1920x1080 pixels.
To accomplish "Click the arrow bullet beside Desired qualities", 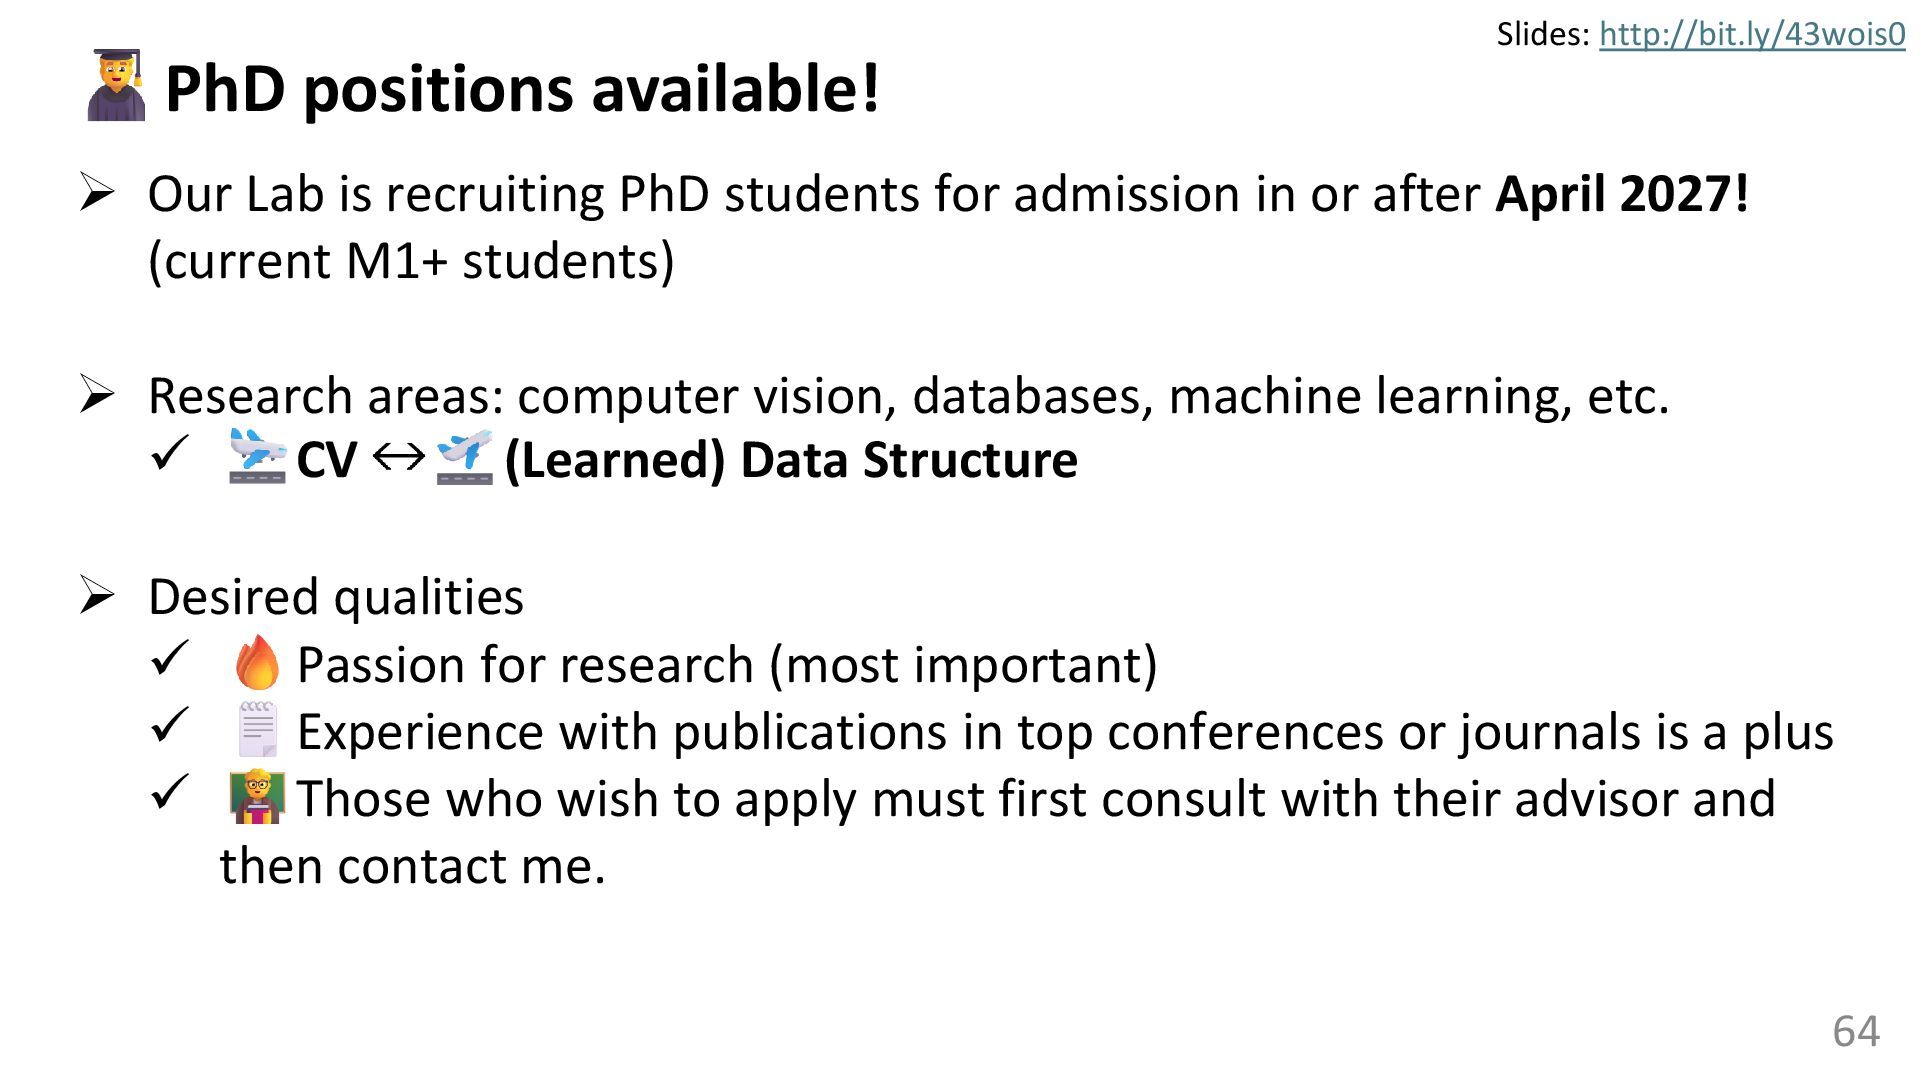I will pyautogui.click(x=98, y=595).
